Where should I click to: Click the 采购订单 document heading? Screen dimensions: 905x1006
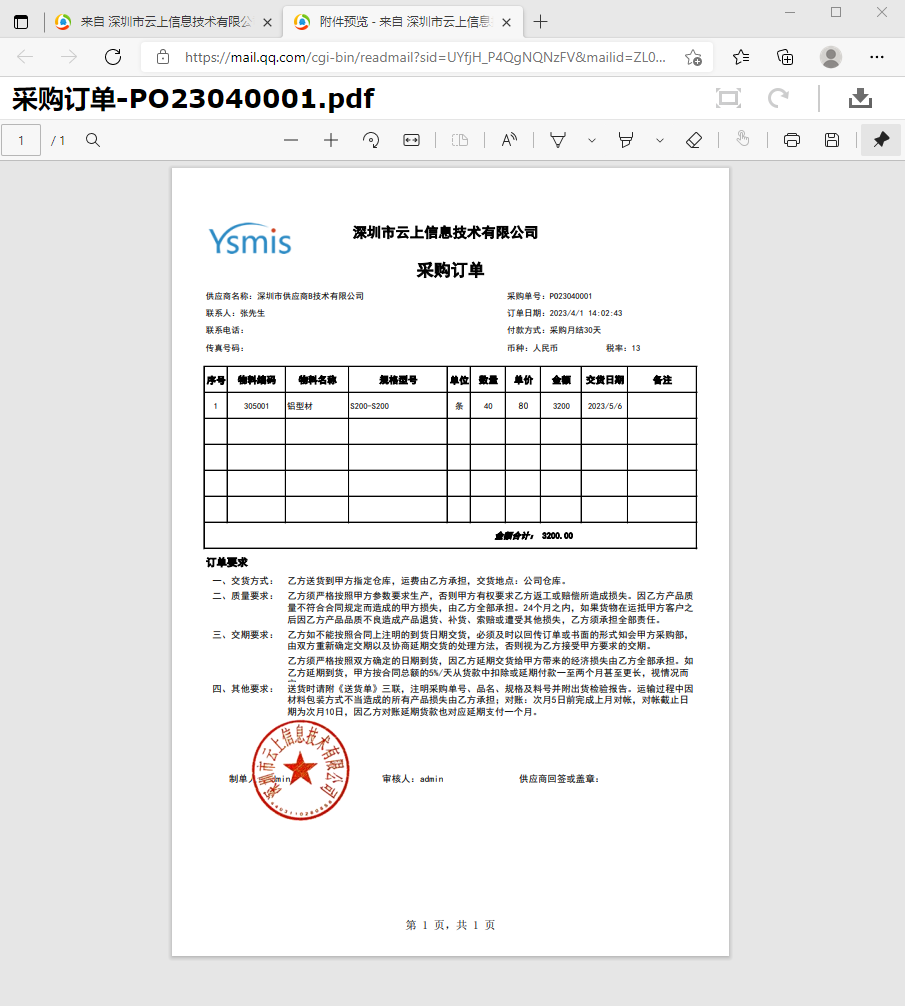450,270
